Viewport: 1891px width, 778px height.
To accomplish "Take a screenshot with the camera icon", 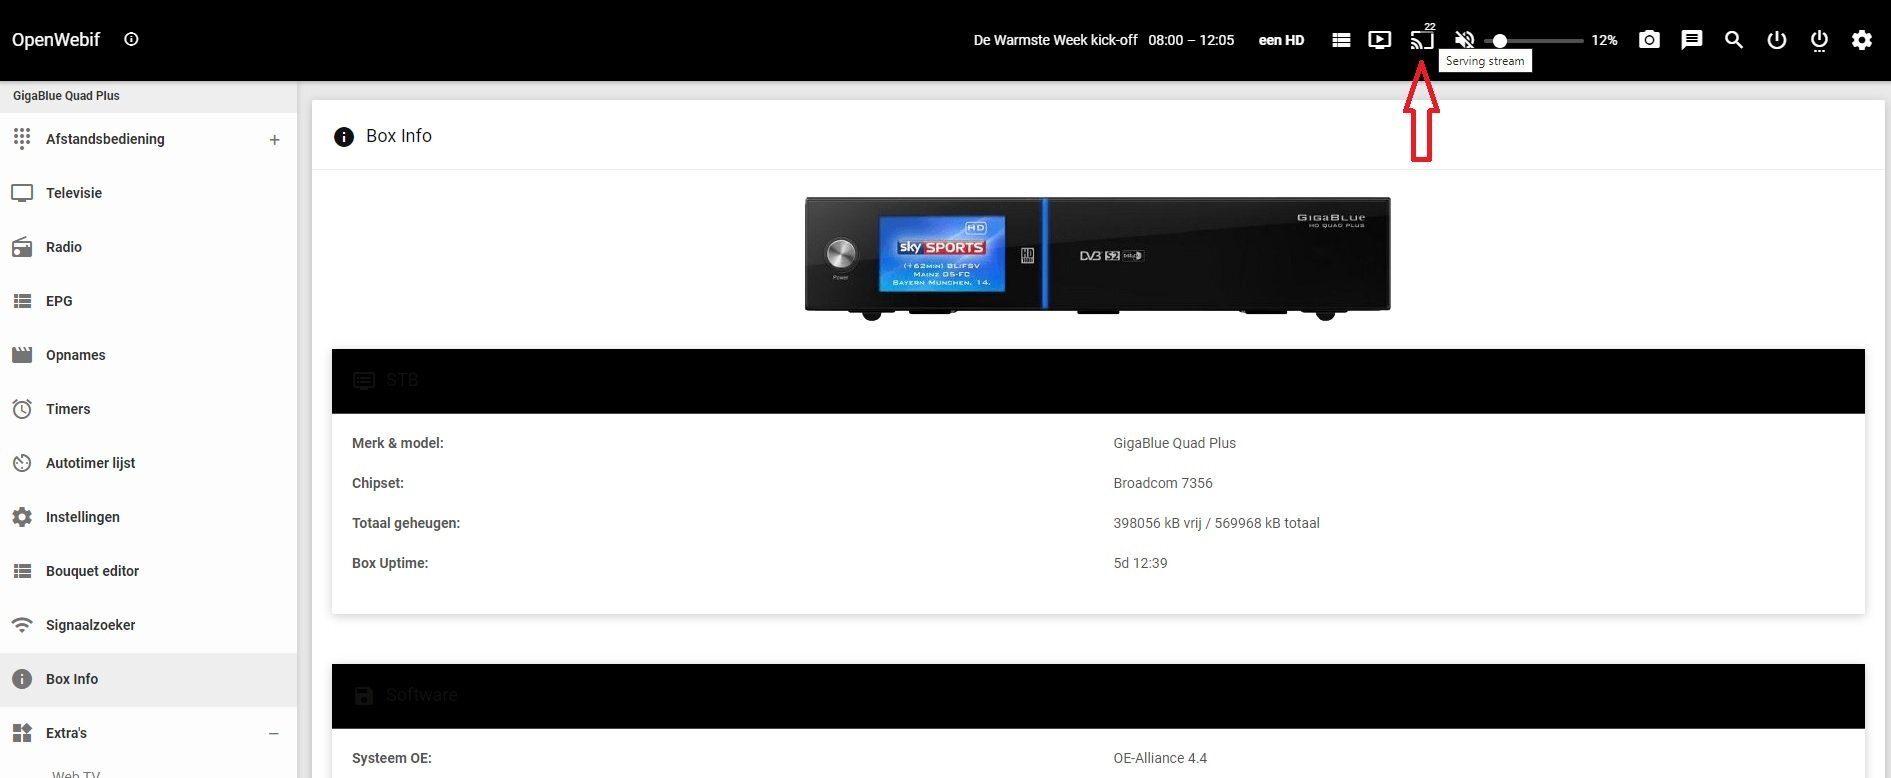I will coord(1649,40).
